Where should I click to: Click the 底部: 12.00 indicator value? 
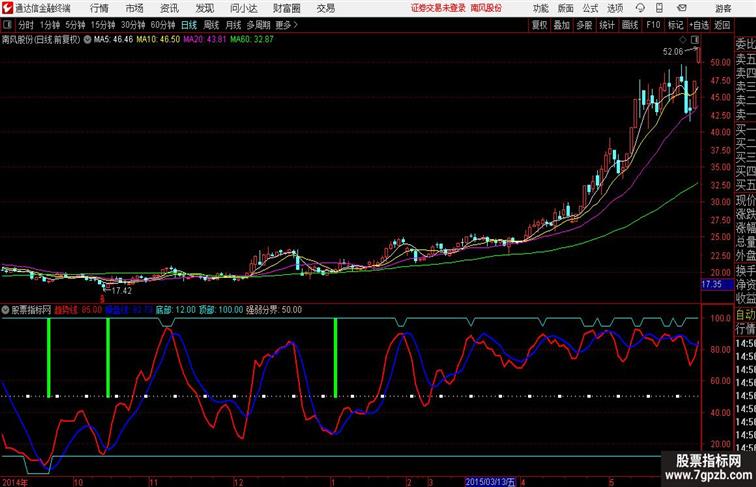tap(176, 310)
